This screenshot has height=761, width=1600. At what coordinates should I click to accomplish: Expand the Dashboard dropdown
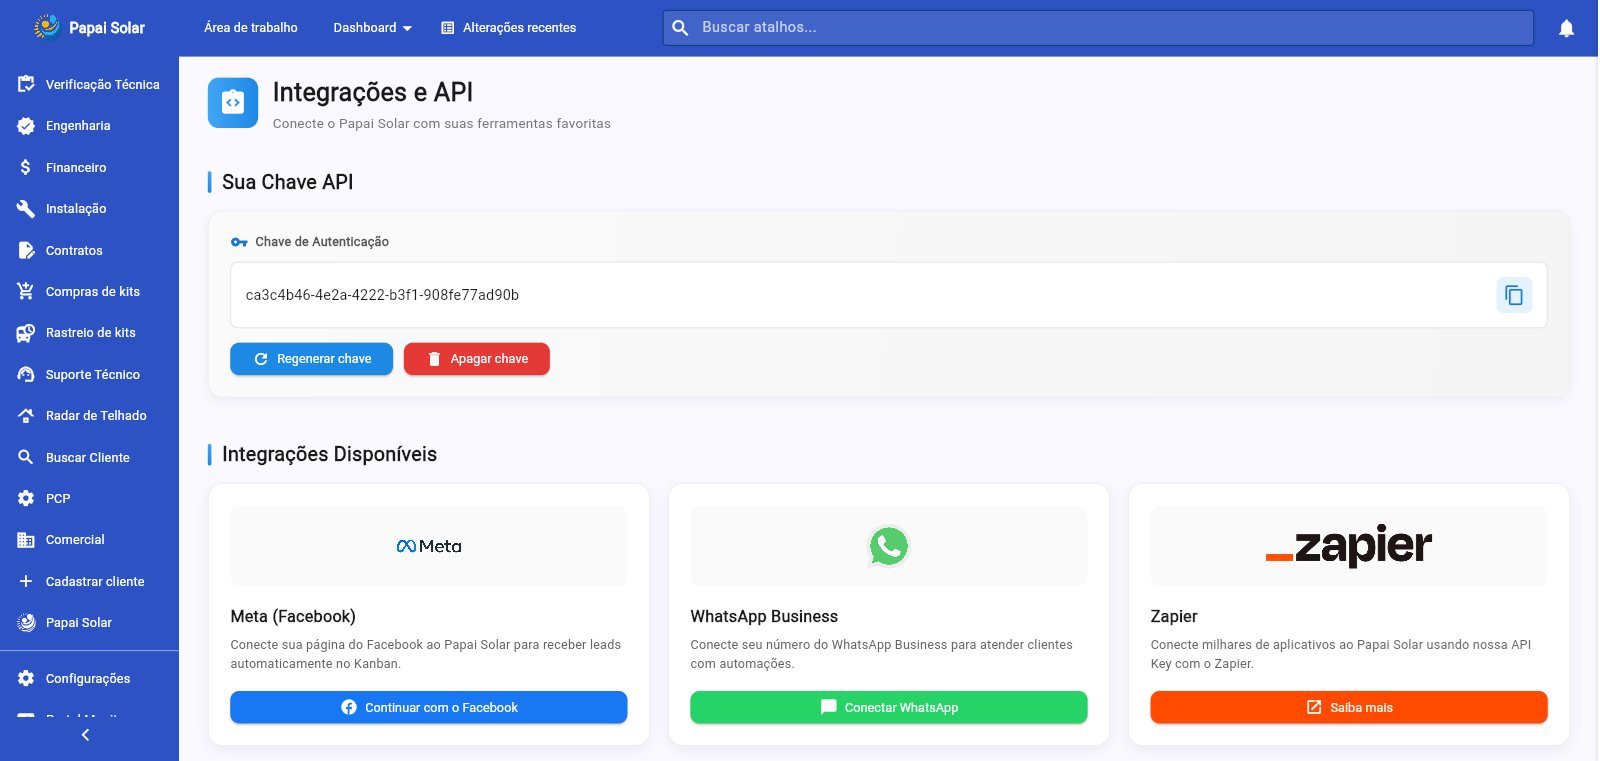372,28
